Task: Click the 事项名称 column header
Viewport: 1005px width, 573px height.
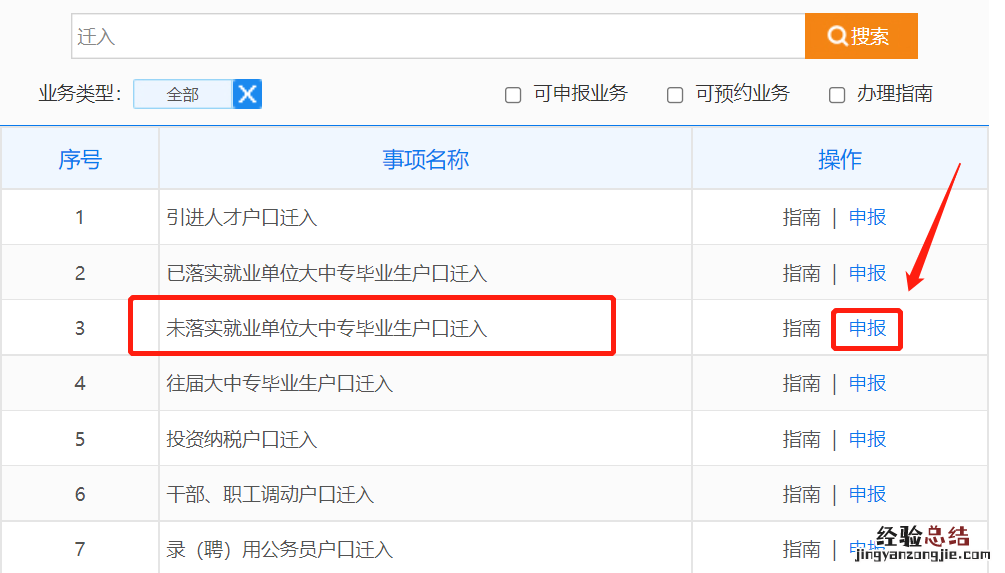Action: pyautogui.click(x=425, y=160)
